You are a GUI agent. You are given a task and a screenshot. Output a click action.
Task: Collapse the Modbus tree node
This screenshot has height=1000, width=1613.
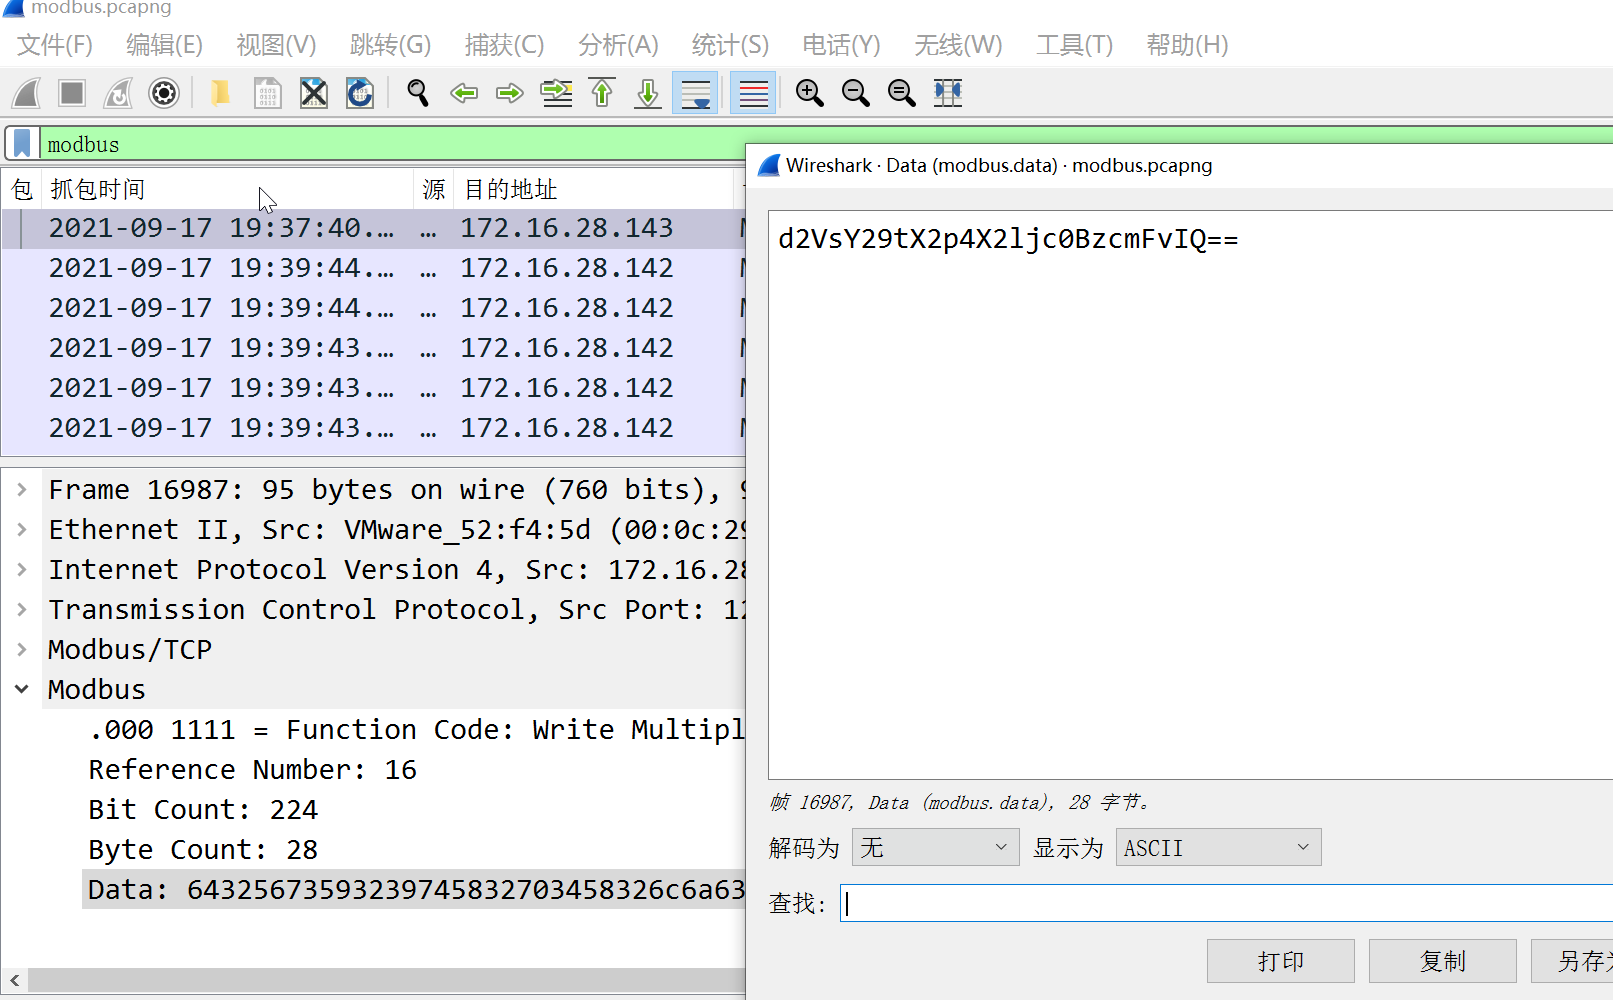[22, 690]
